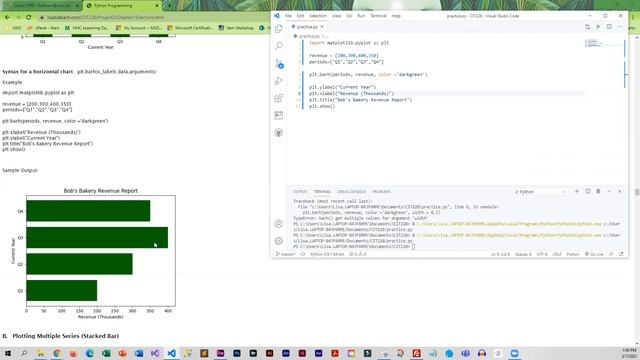The height and width of the screenshot is (360, 640).
Task: Switch to the TERMINAL panel tab
Action: click(x=322, y=192)
